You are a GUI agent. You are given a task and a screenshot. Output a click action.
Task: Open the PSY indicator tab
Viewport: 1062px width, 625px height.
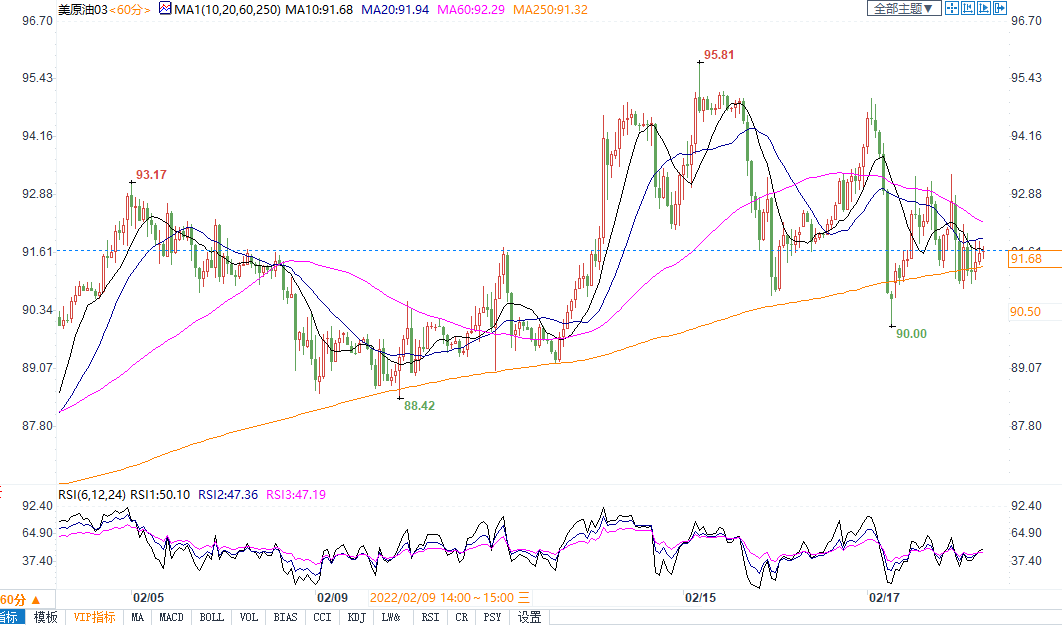click(x=492, y=617)
